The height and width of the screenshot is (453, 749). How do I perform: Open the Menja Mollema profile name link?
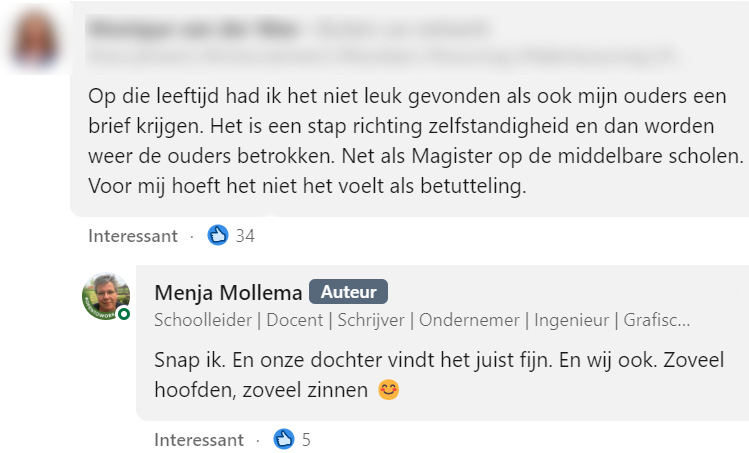click(x=227, y=292)
